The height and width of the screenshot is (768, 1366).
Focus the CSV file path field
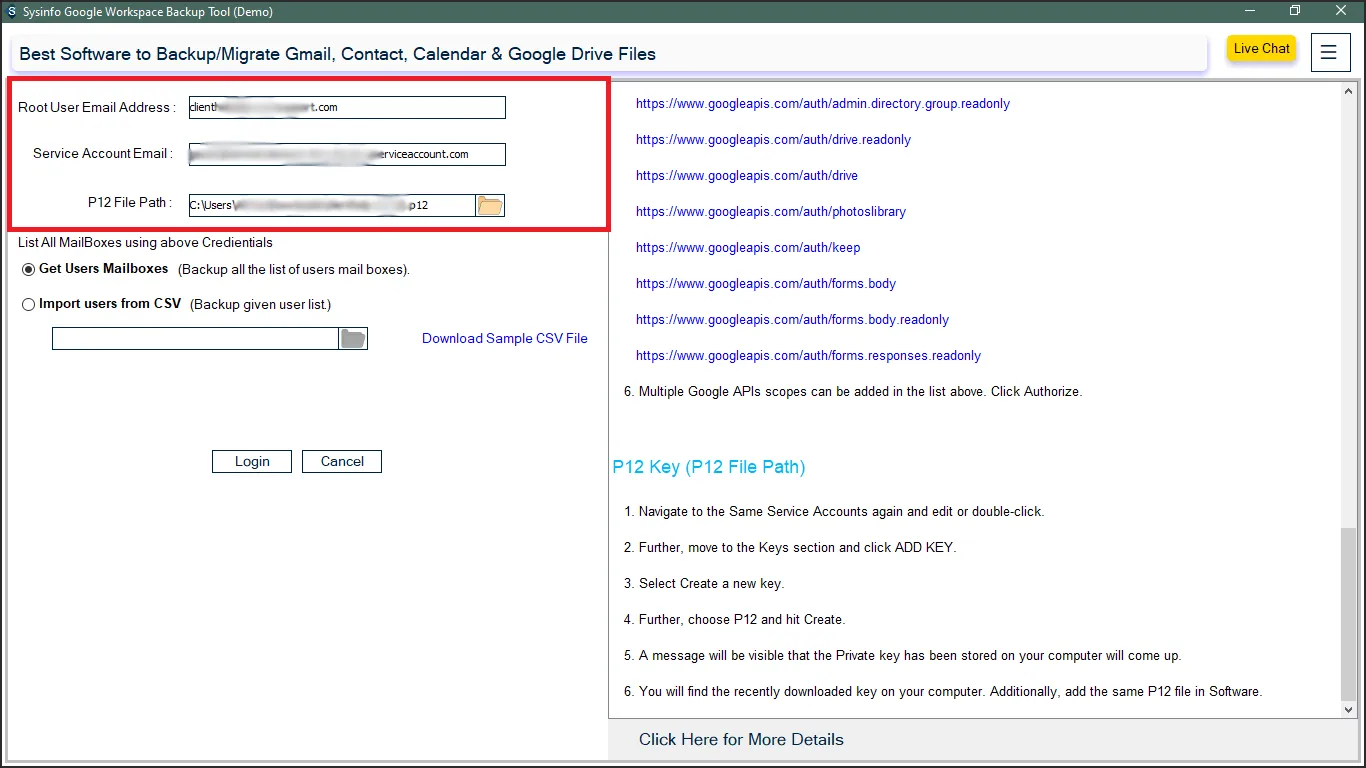[196, 339]
